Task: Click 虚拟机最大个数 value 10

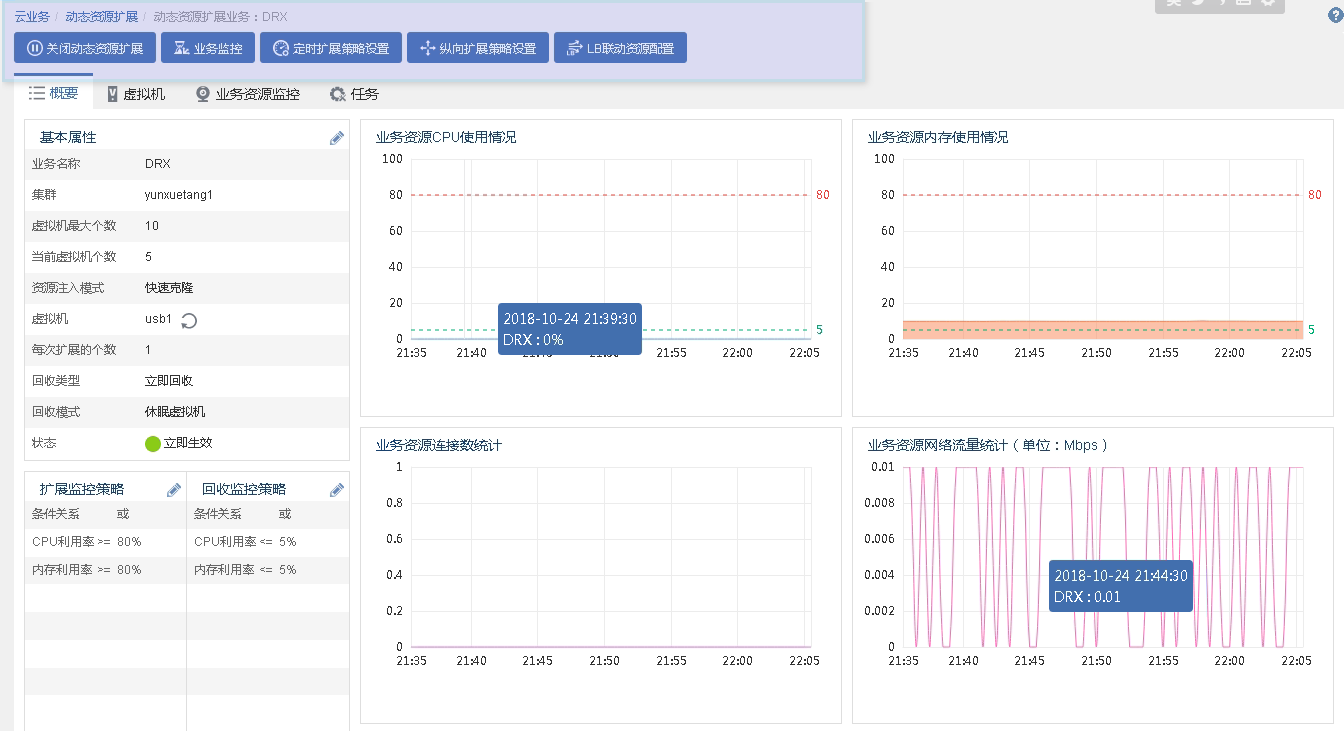Action: pyautogui.click(x=152, y=226)
